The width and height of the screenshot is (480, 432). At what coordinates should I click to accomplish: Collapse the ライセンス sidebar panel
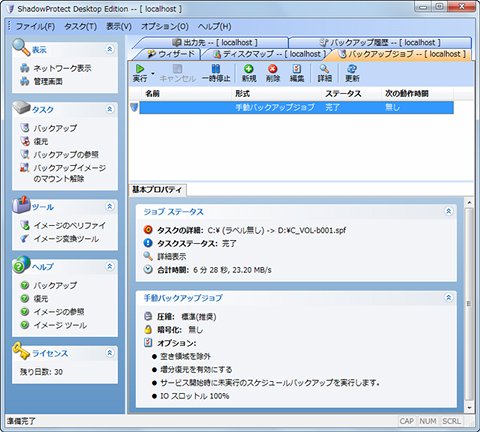pyautogui.click(x=110, y=353)
